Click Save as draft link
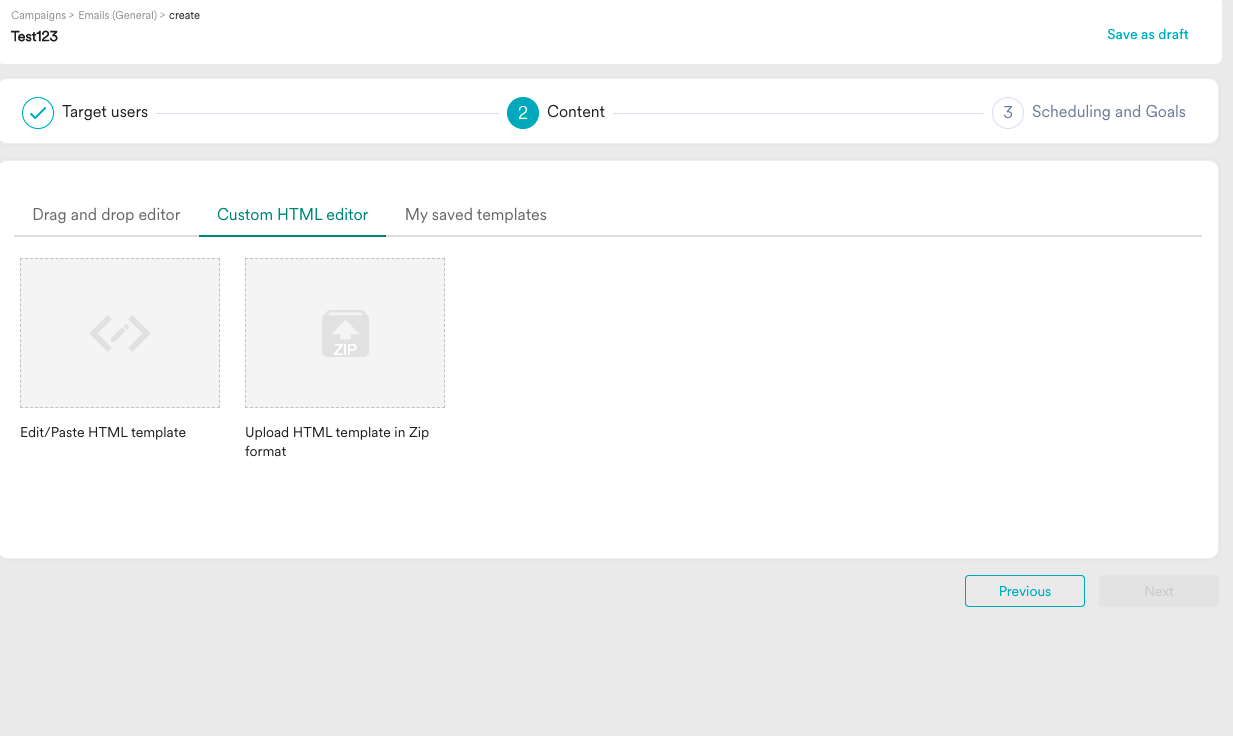 1148,35
